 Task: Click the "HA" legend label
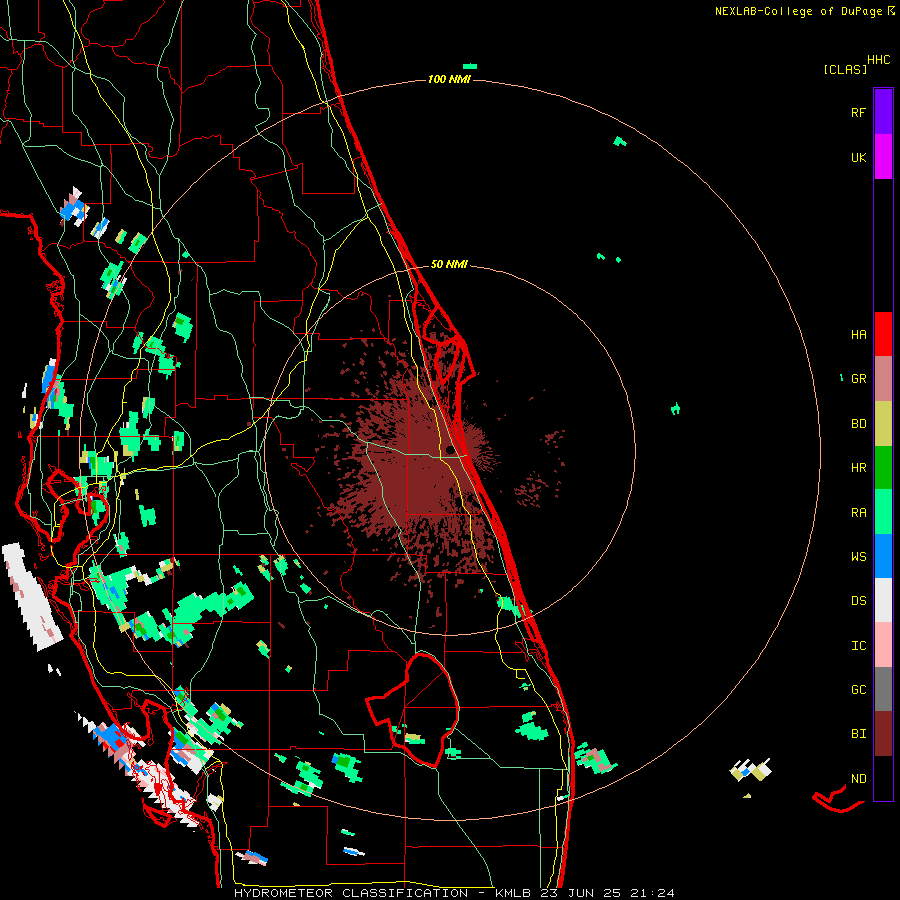point(858,335)
